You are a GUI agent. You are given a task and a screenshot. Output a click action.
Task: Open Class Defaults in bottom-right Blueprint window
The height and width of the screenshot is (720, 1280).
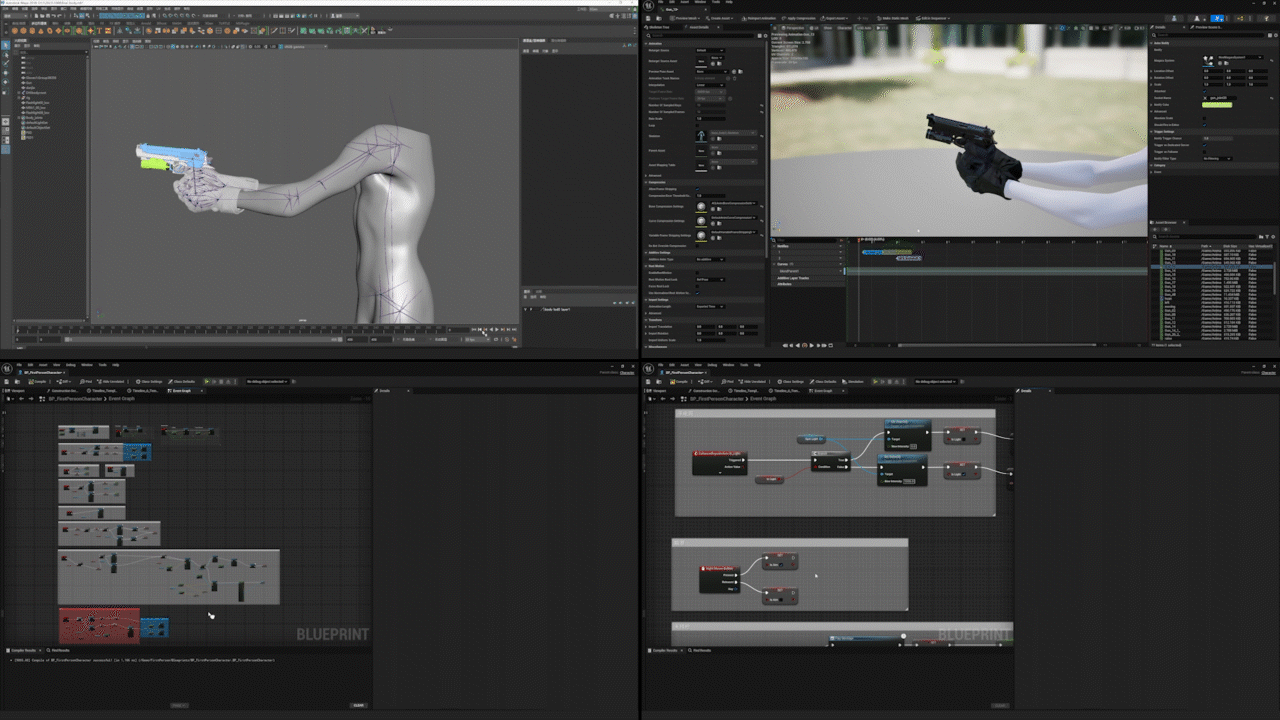[x=823, y=382]
